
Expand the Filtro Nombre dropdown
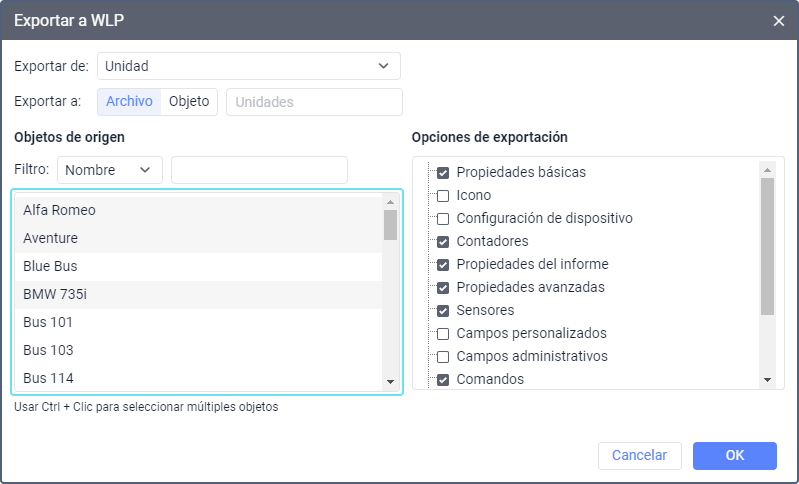[109, 170]
